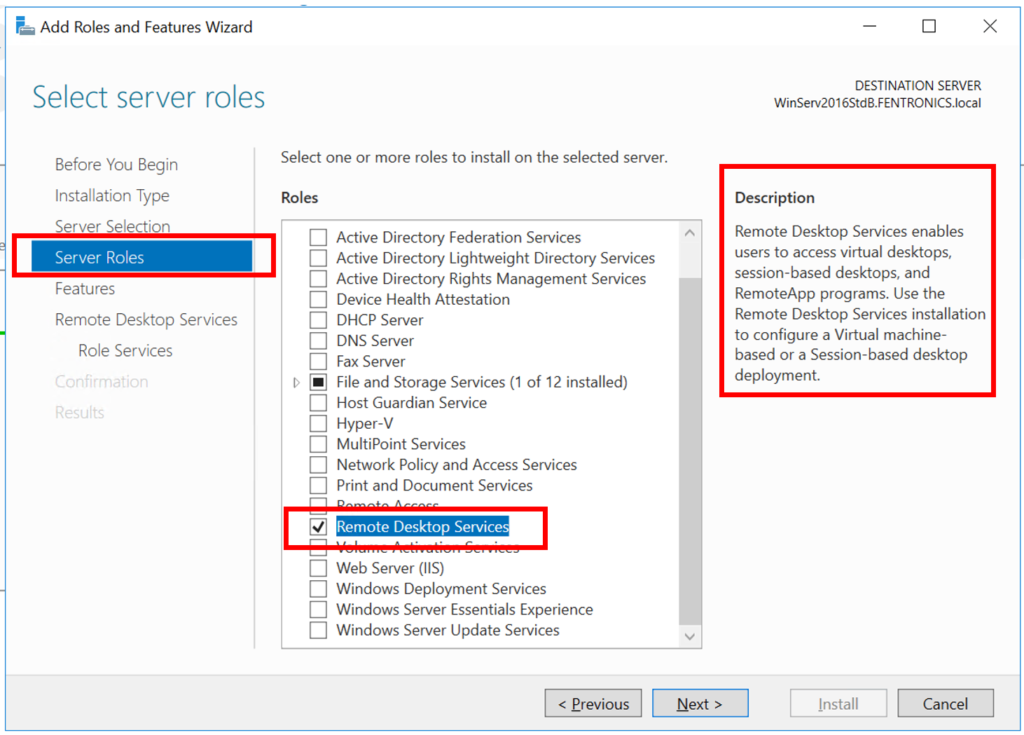Viewport: 1024px width, 735px height.
Task: Enable Network Policy and Access Services
Action: [317, 464]
